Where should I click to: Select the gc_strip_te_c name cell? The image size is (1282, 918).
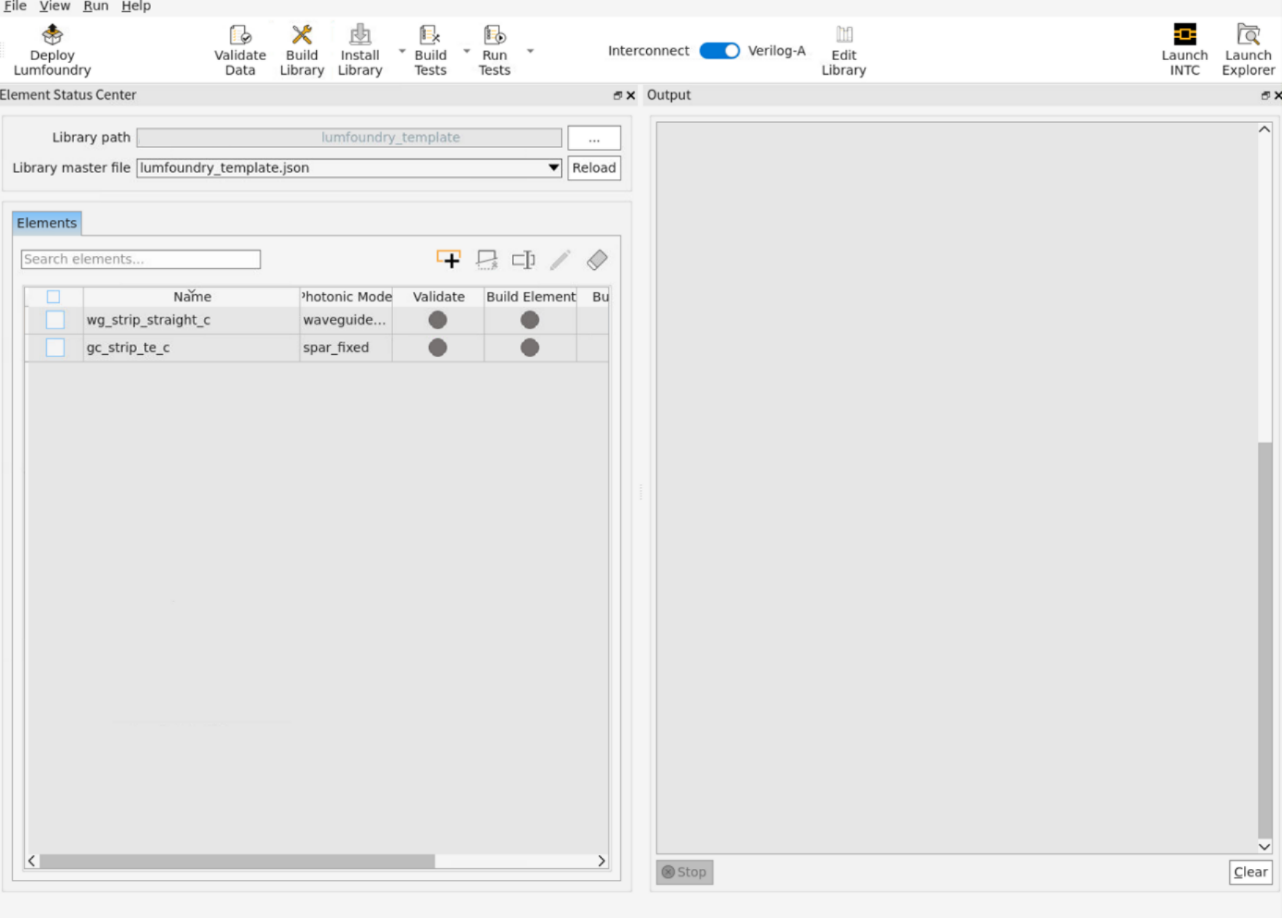tap(192, 347)
